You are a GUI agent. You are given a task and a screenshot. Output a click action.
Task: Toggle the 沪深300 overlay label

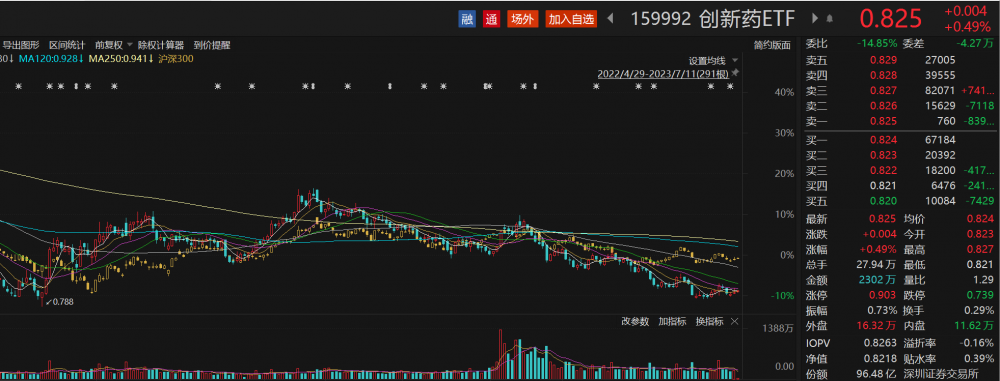coord(175,59)
